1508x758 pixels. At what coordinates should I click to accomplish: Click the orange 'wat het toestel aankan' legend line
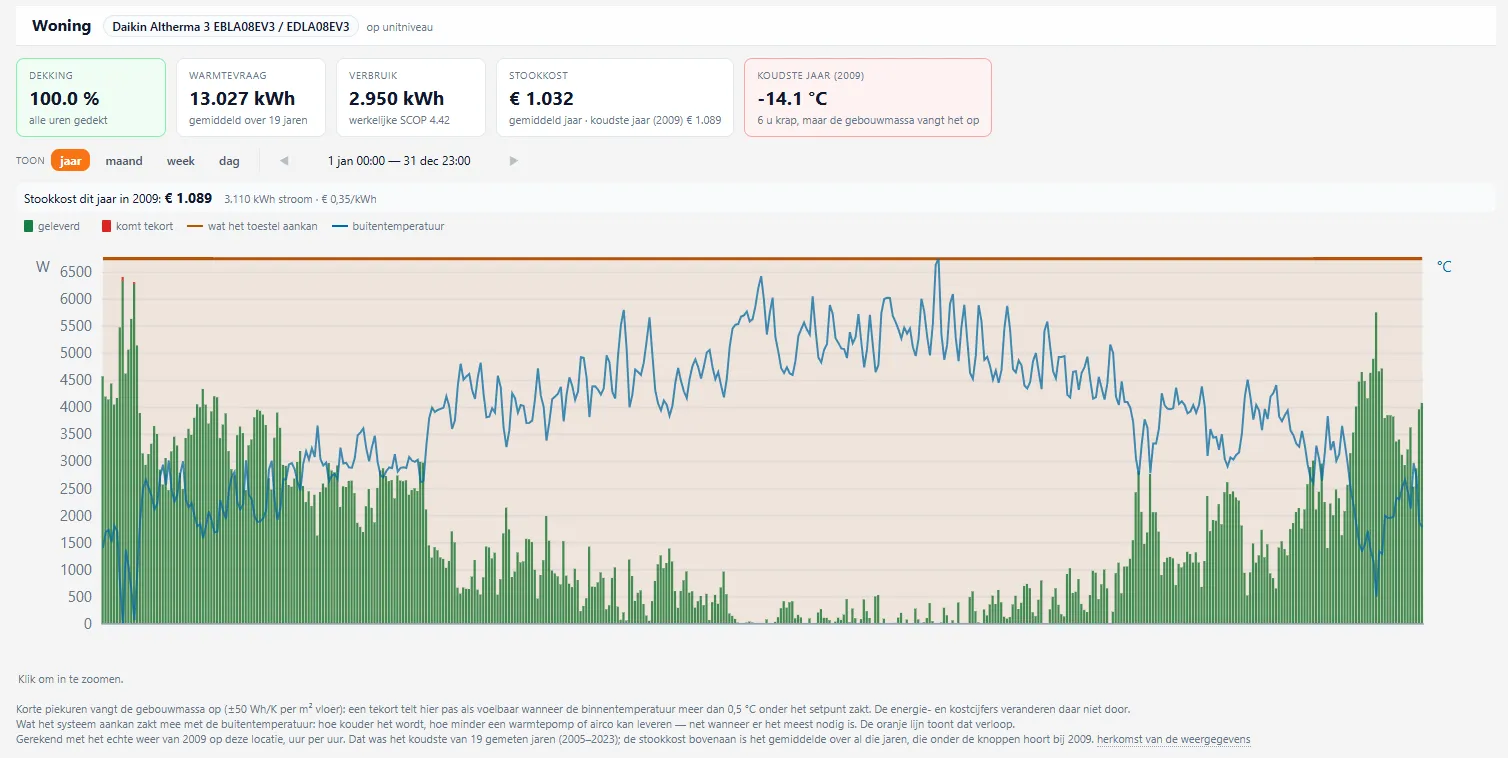coord(194,226)
